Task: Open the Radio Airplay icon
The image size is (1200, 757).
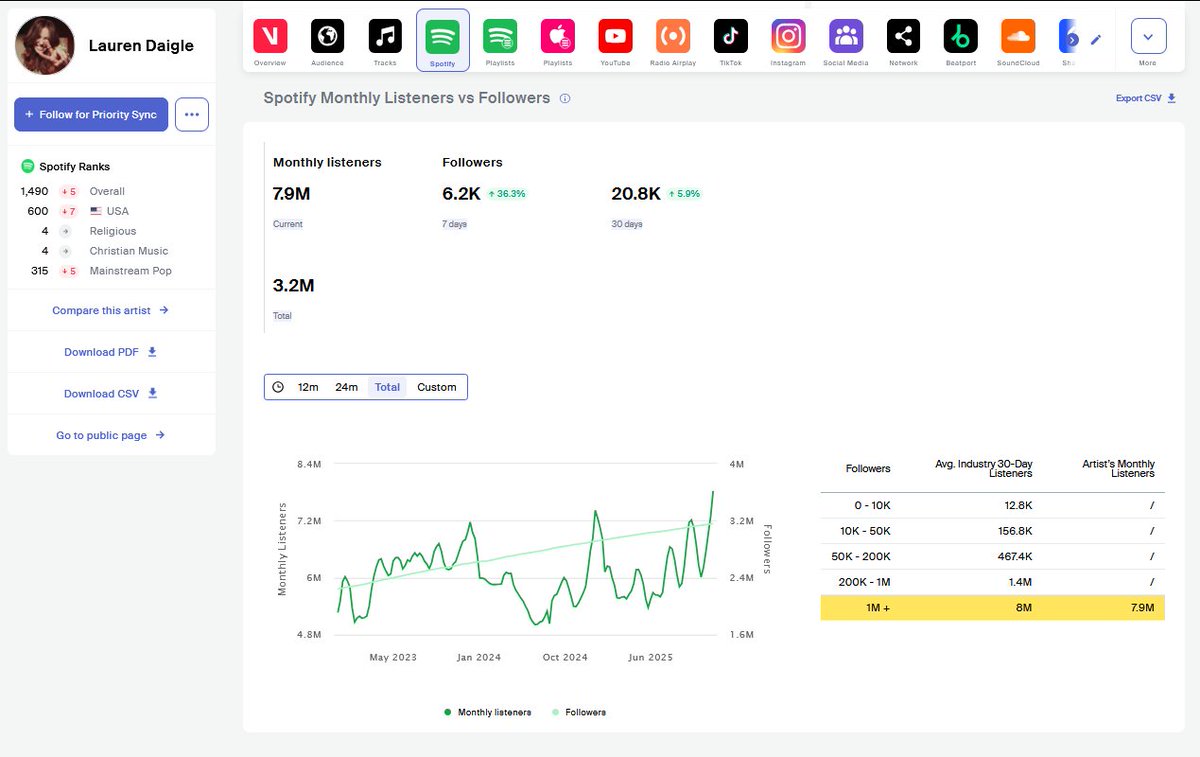Action: click(x=673, y=37)
